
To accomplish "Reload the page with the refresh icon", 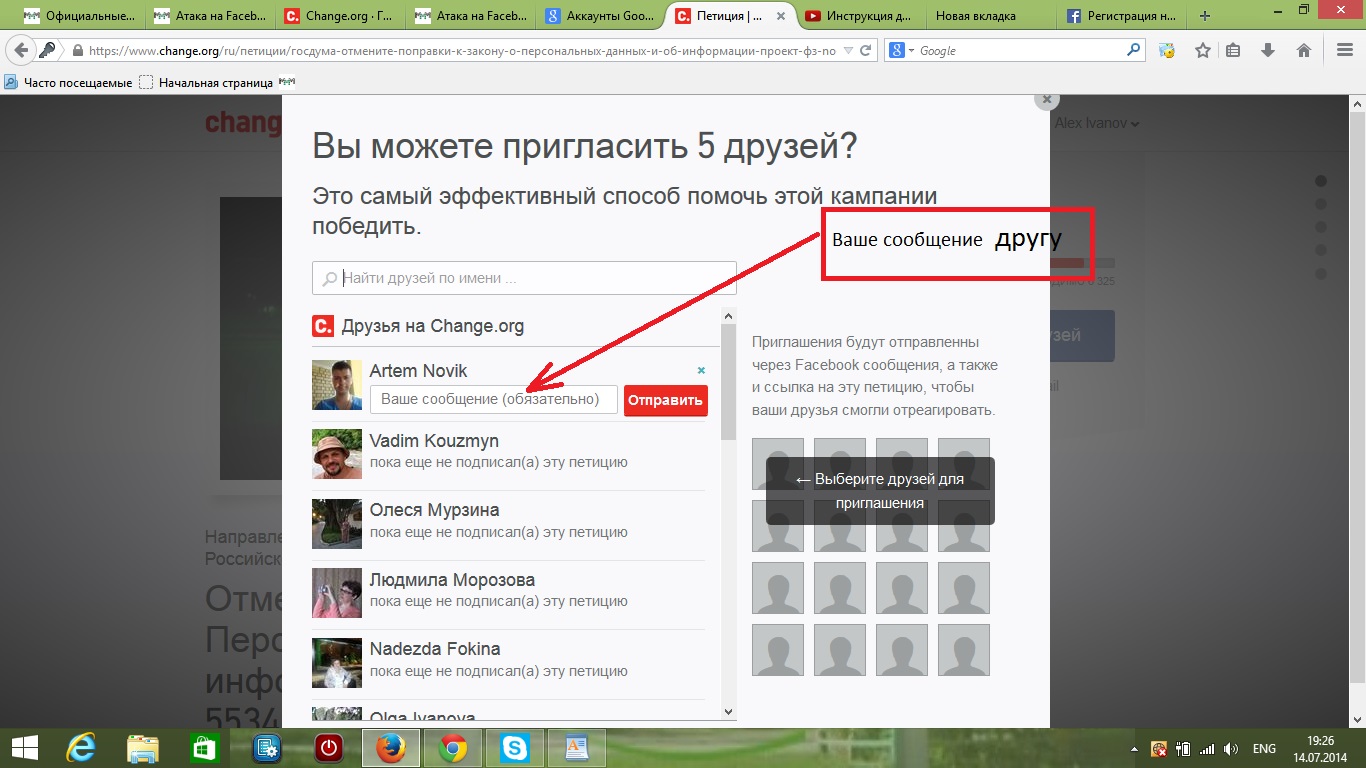I will 866,50.
